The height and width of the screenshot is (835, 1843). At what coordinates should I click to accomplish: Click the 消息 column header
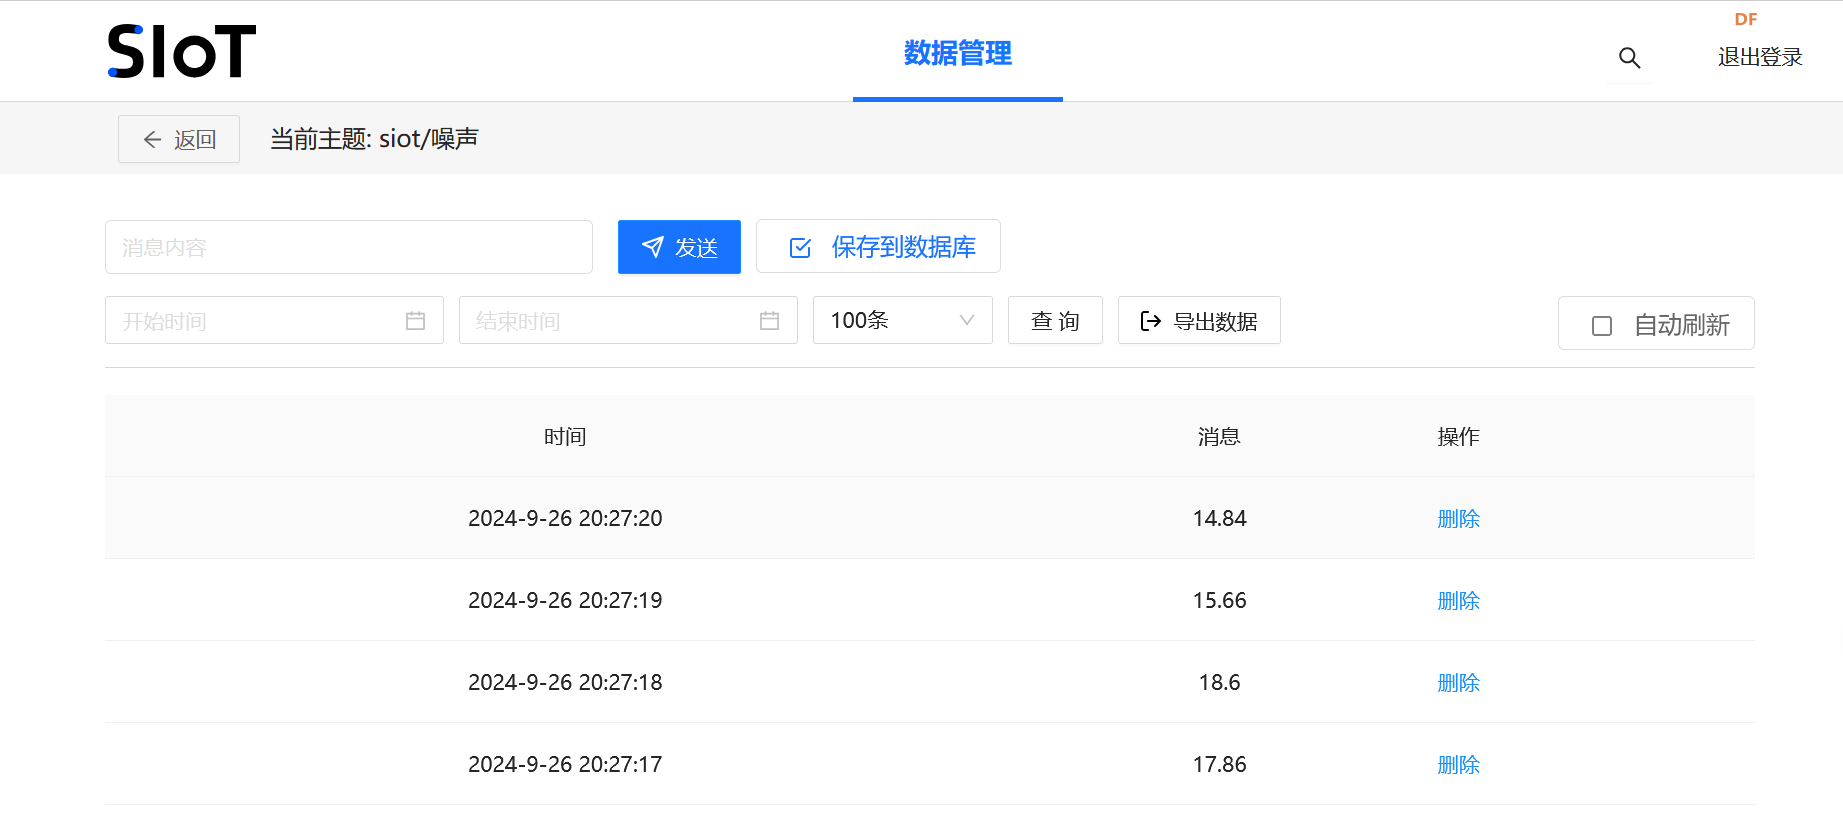pos(1219,436)
